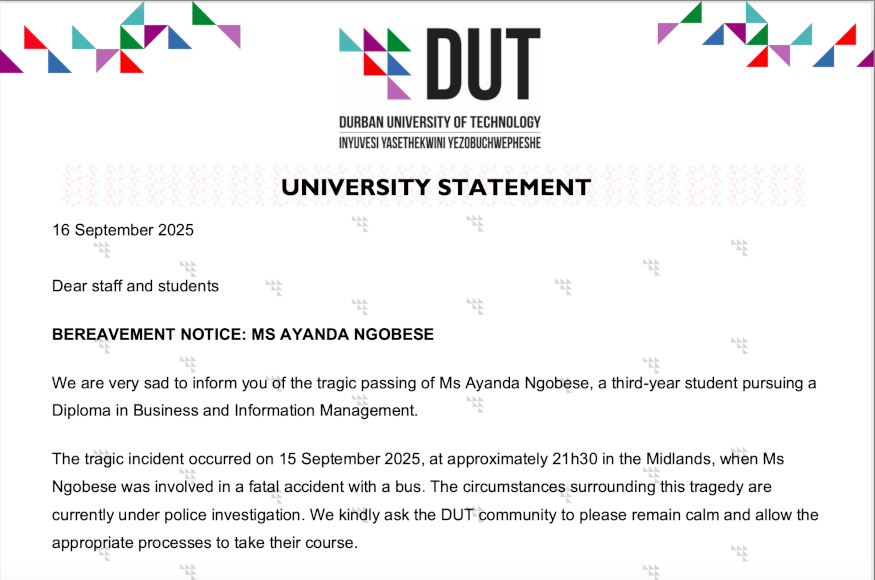875x580 pixels.
Task: Click the word 'Midlands' in the paragraph
Action: point(679,459)
